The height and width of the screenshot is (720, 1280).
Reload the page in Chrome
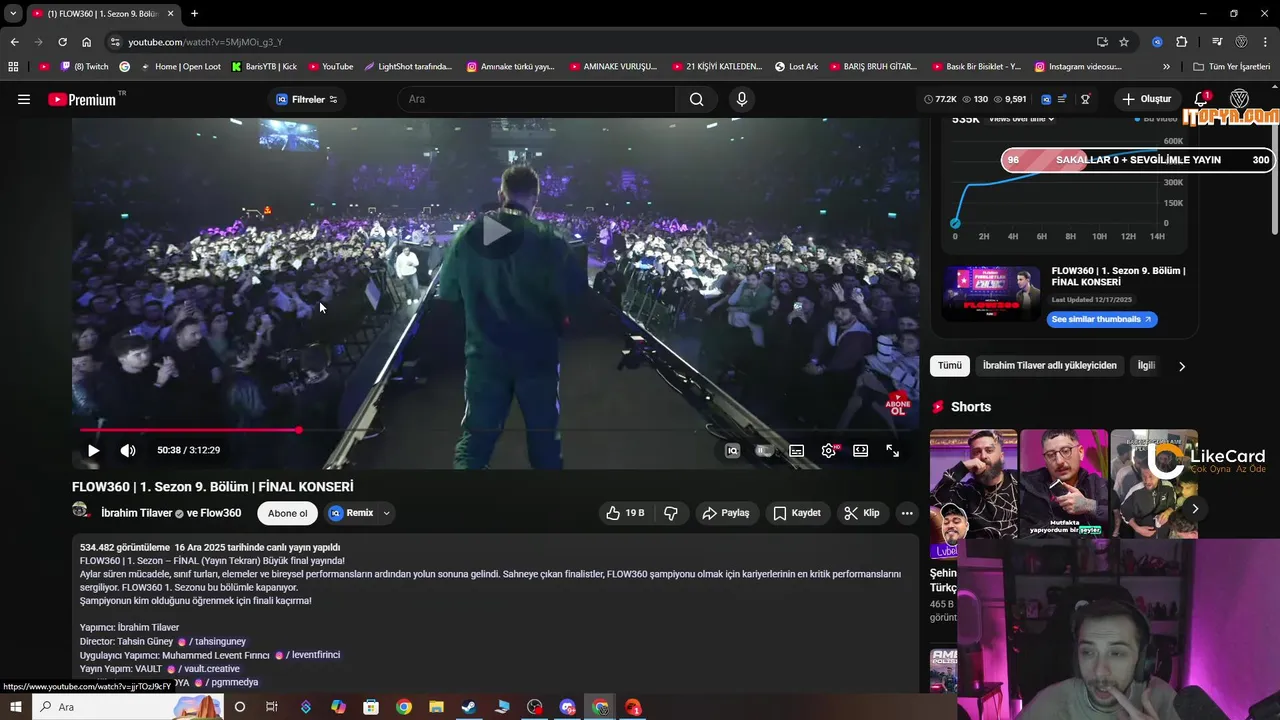point(62,42)
